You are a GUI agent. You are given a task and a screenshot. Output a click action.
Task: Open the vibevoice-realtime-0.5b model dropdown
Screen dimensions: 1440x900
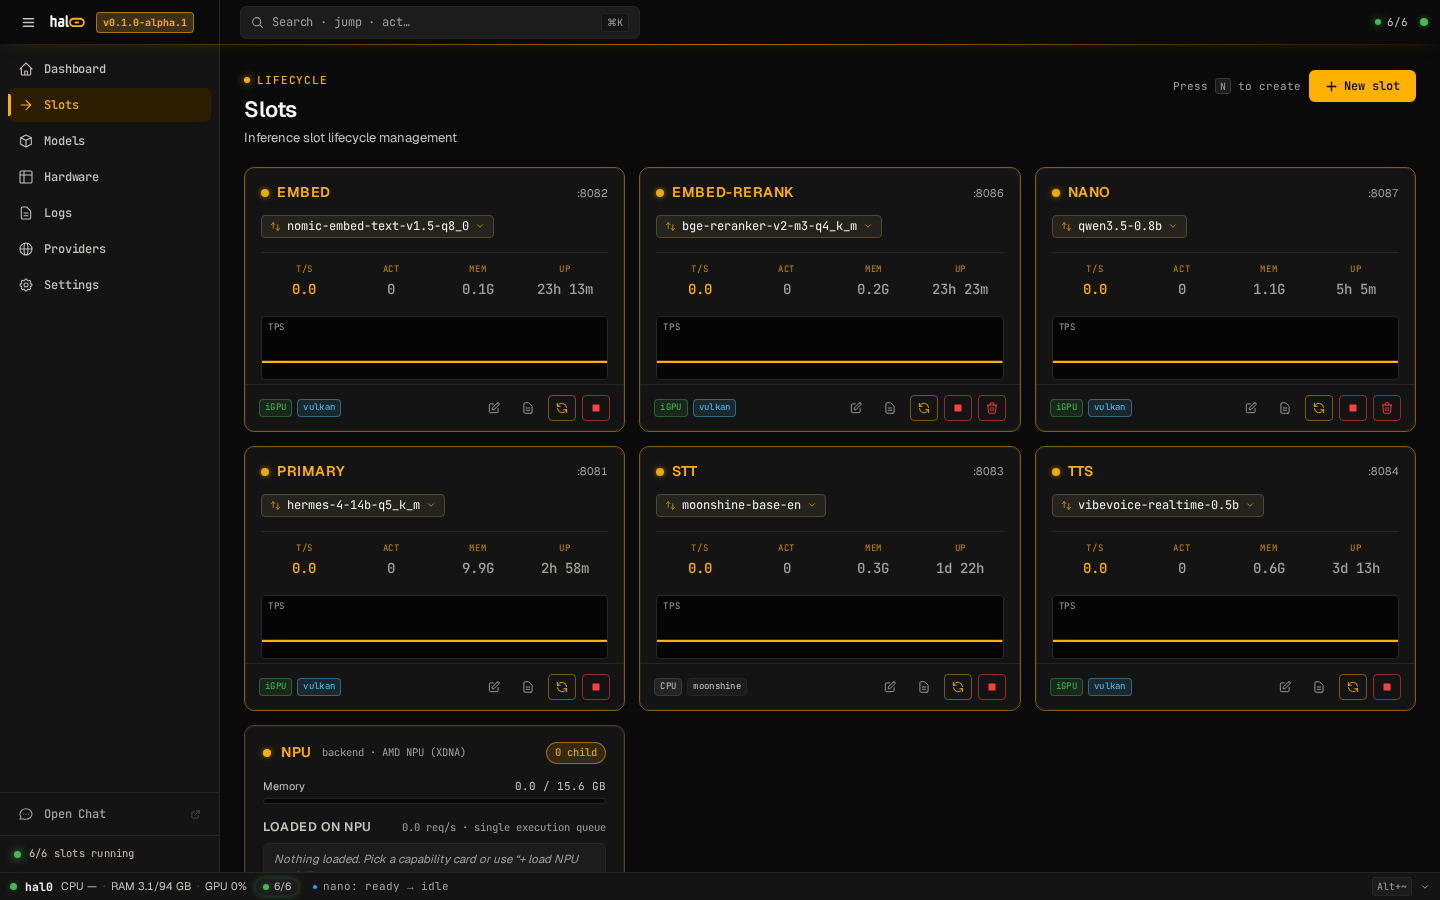pos(1158,505)
